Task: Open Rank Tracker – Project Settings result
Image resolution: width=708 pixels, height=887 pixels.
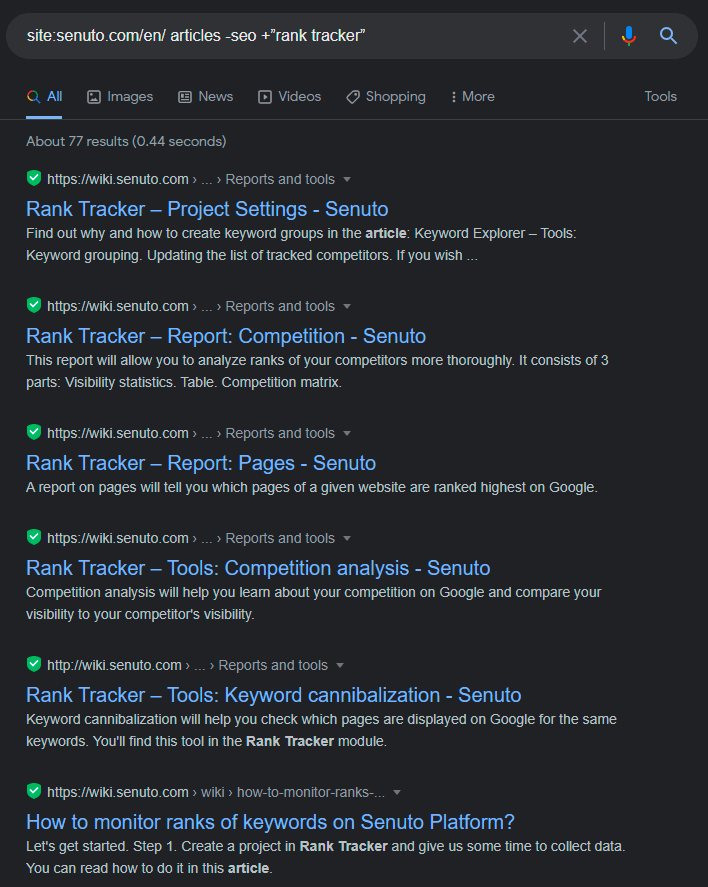Action: [x=207, y=209]
